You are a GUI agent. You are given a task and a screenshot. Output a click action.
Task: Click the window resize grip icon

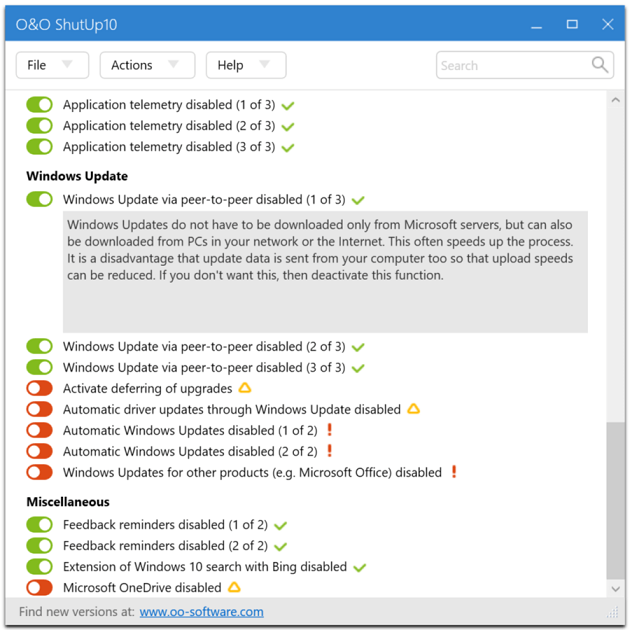click(613, 612)
